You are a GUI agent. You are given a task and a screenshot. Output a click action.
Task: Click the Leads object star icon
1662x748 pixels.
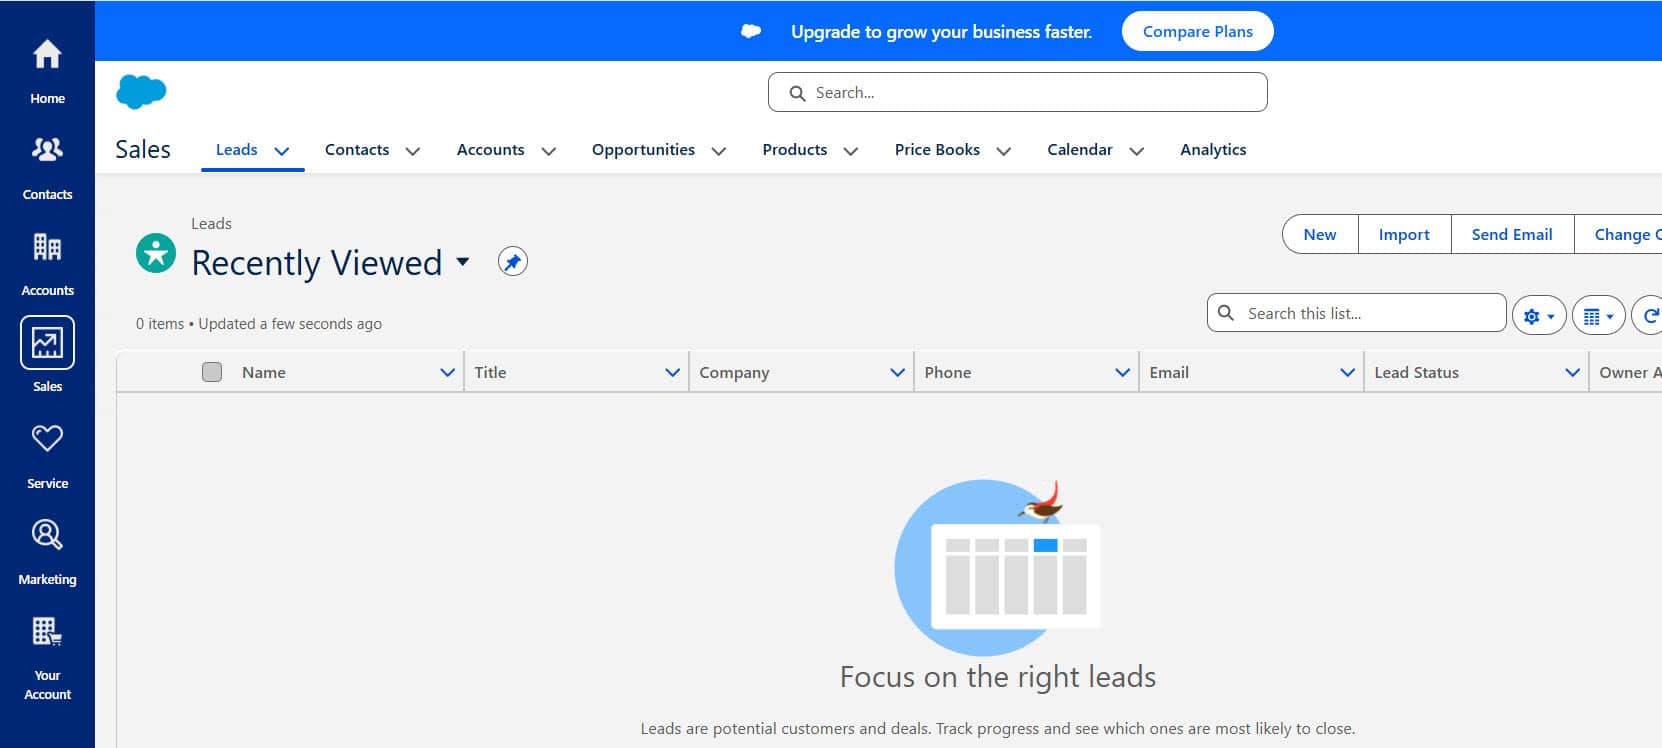(156, 253)
